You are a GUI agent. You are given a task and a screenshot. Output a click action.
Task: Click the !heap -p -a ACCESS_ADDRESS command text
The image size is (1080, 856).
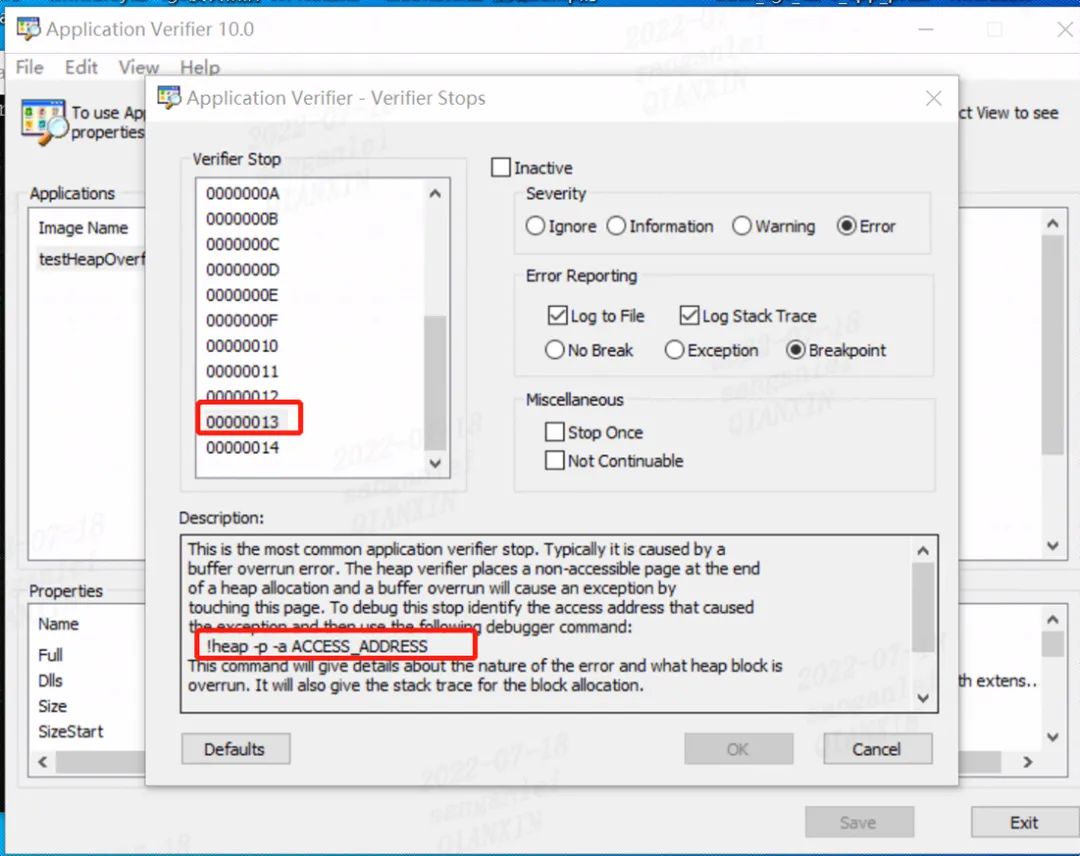[x=317, y=646]
